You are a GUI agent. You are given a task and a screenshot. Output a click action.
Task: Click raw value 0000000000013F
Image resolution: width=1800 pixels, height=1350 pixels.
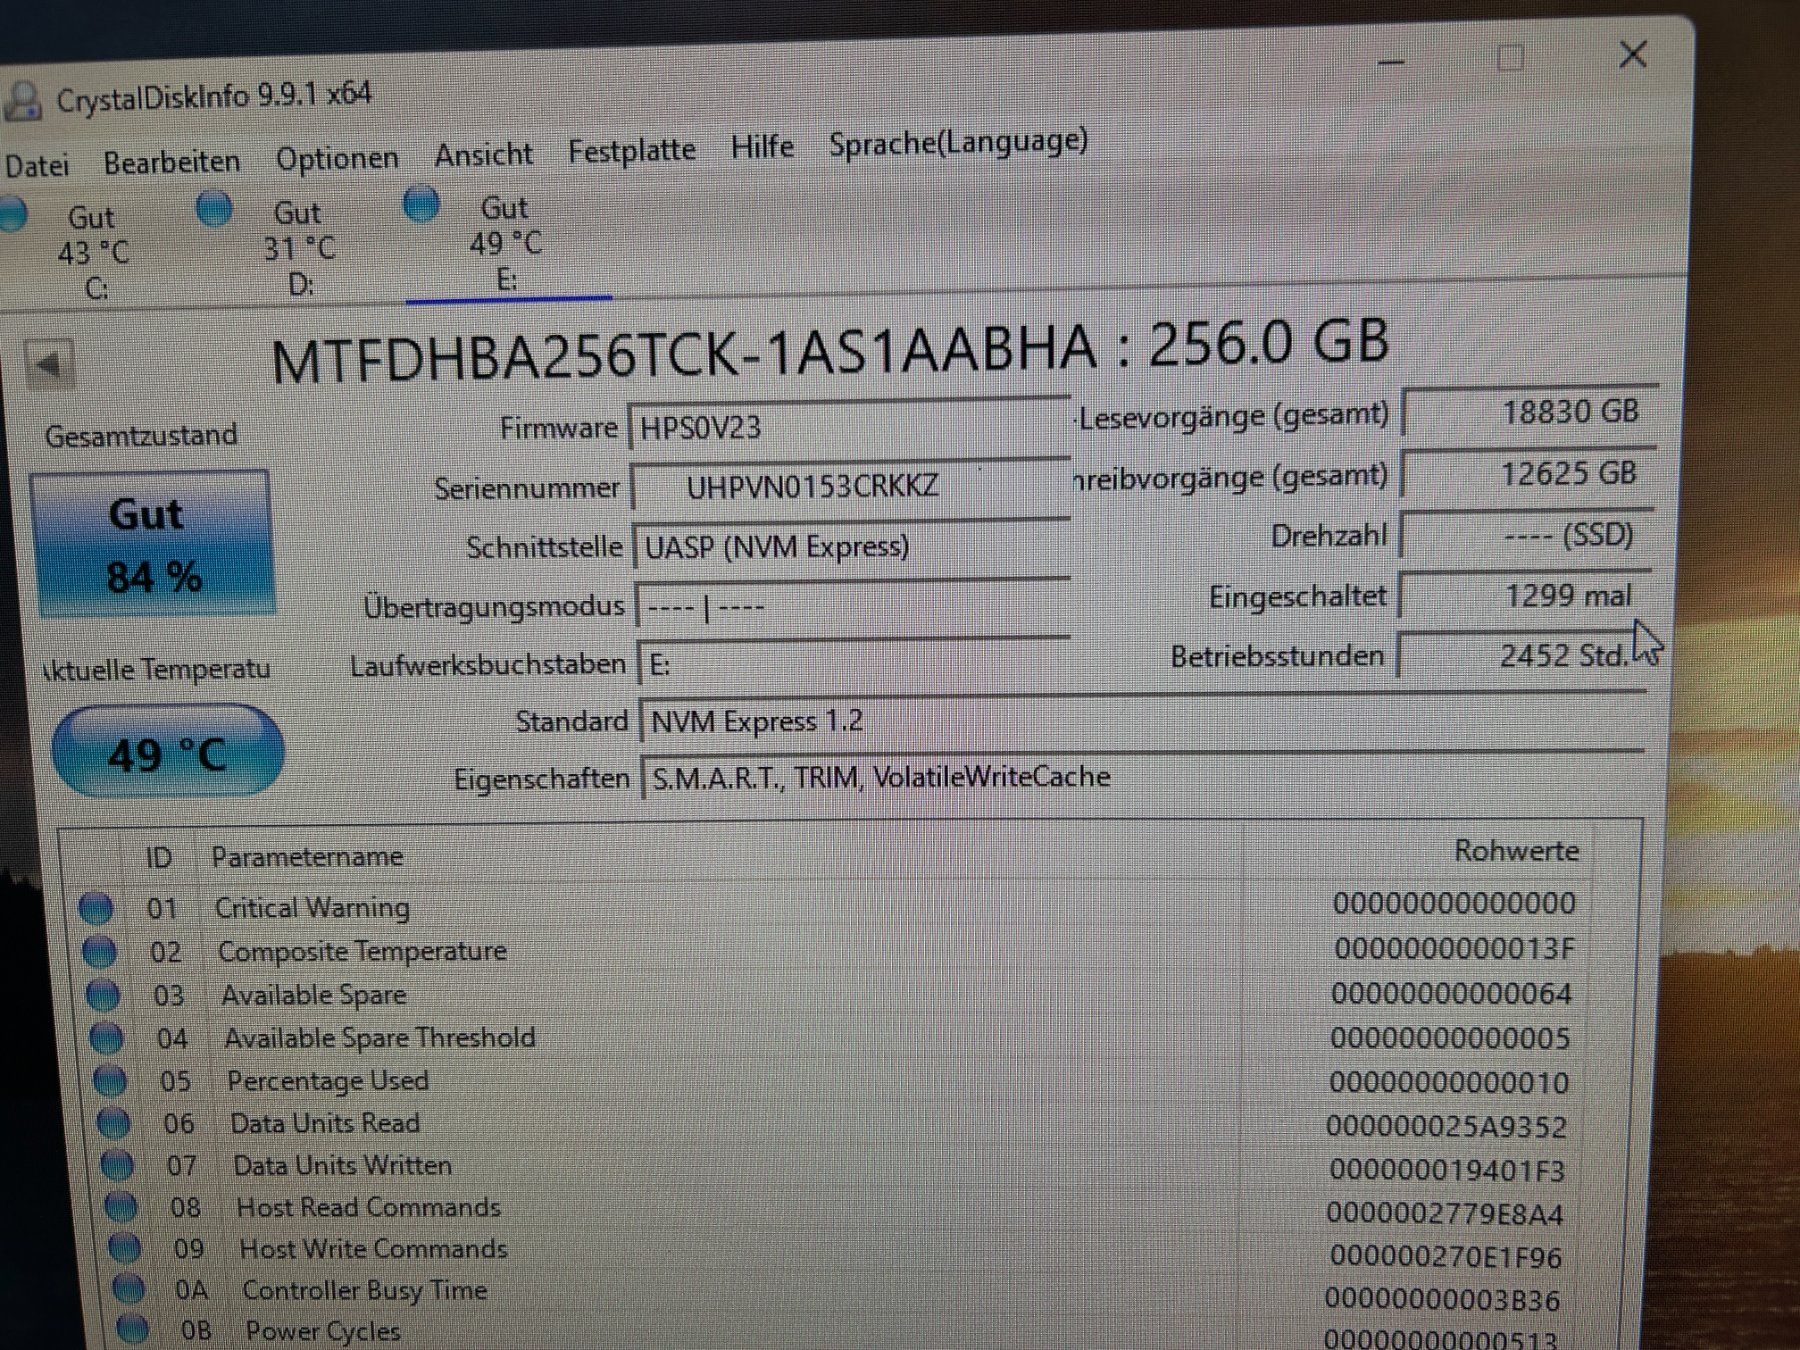coord(1454,948)
